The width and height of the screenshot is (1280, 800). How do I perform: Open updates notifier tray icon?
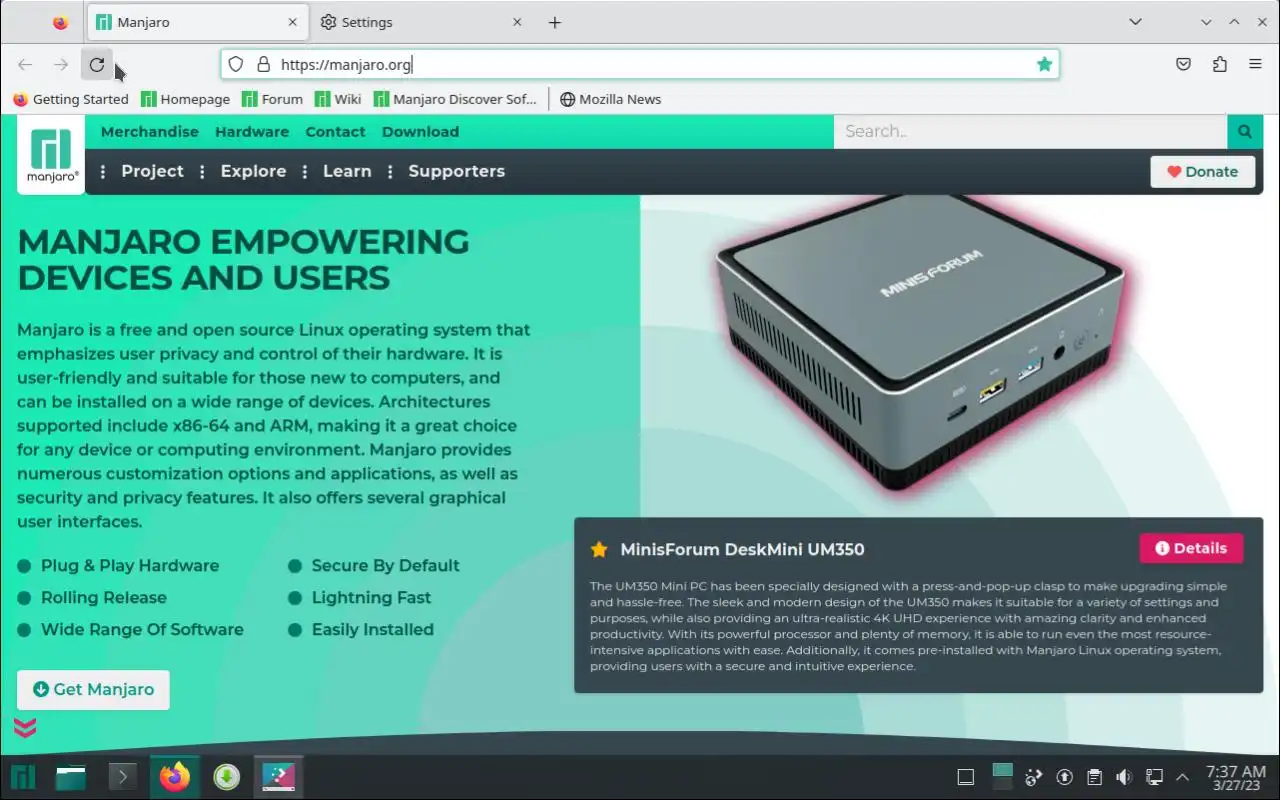[x=1065, y=777]
